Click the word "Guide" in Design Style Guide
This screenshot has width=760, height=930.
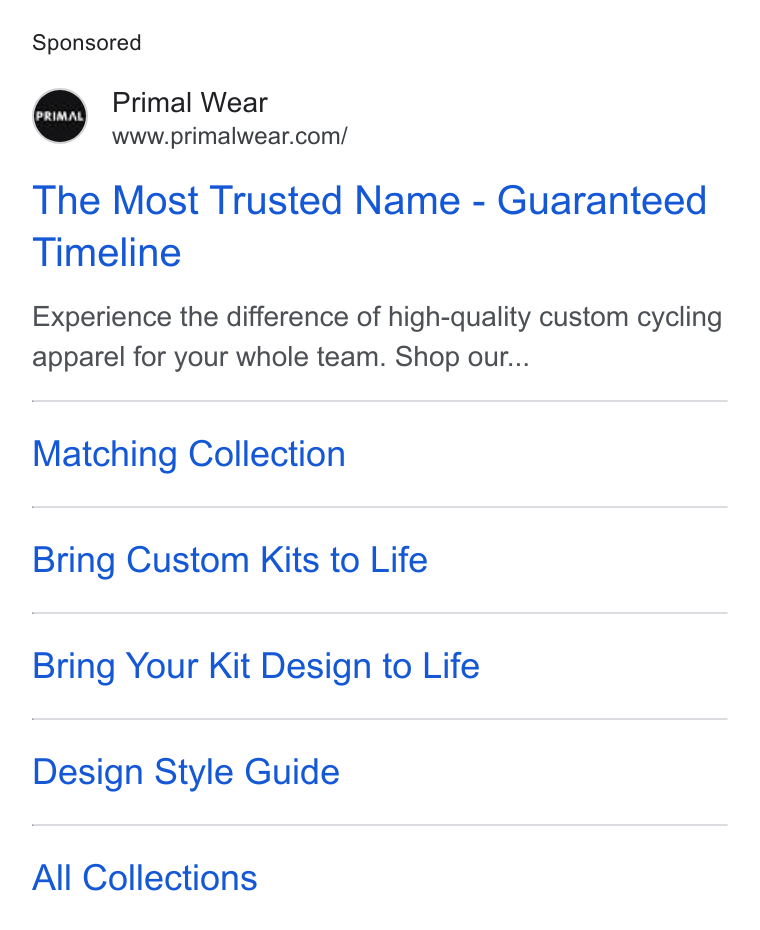pyautogui.click(x=292, y=772)
